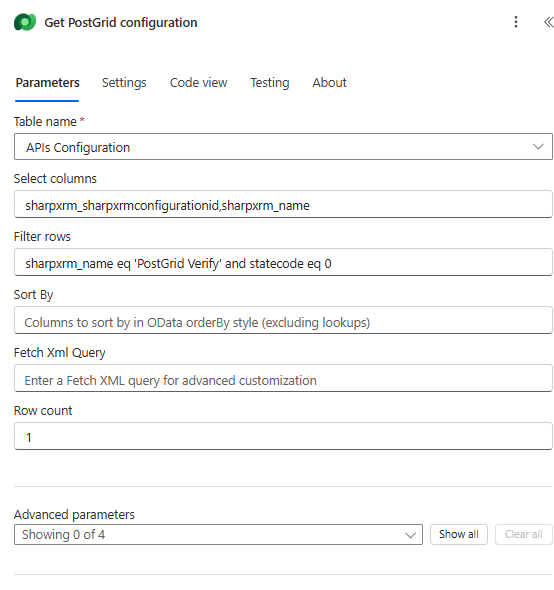Open the three-dot more options menu
The height and width of the screenshot is (590, 554).
click(516, 22)
